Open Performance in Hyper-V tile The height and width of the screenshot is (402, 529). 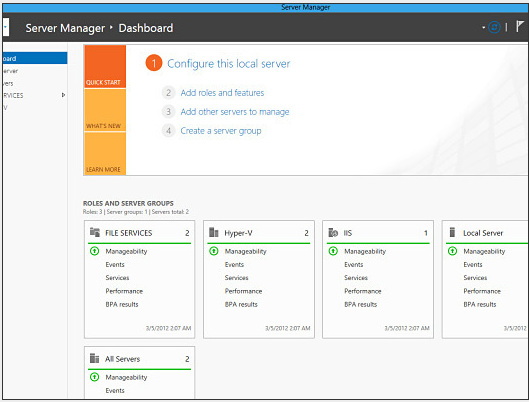pyautogui.click(x=243, y=291)
